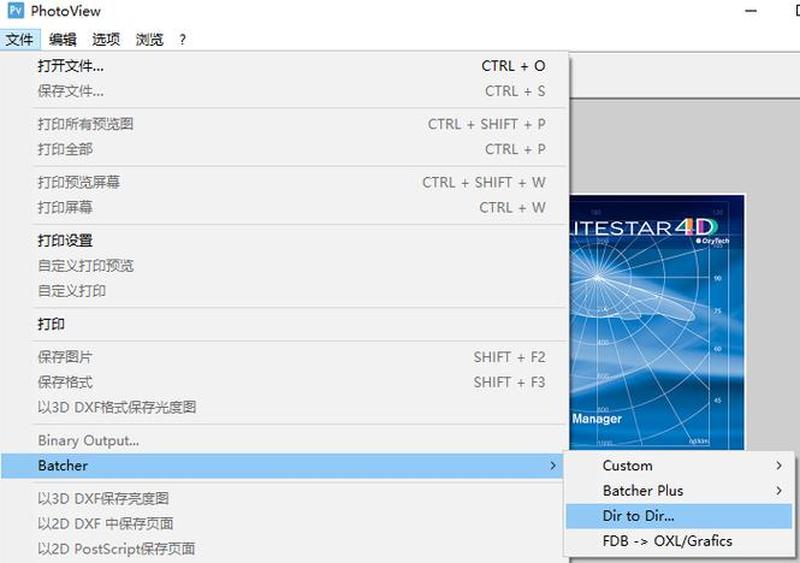
Task: Select 自定义打印 menu entry
Action: (x=285, y=291)
